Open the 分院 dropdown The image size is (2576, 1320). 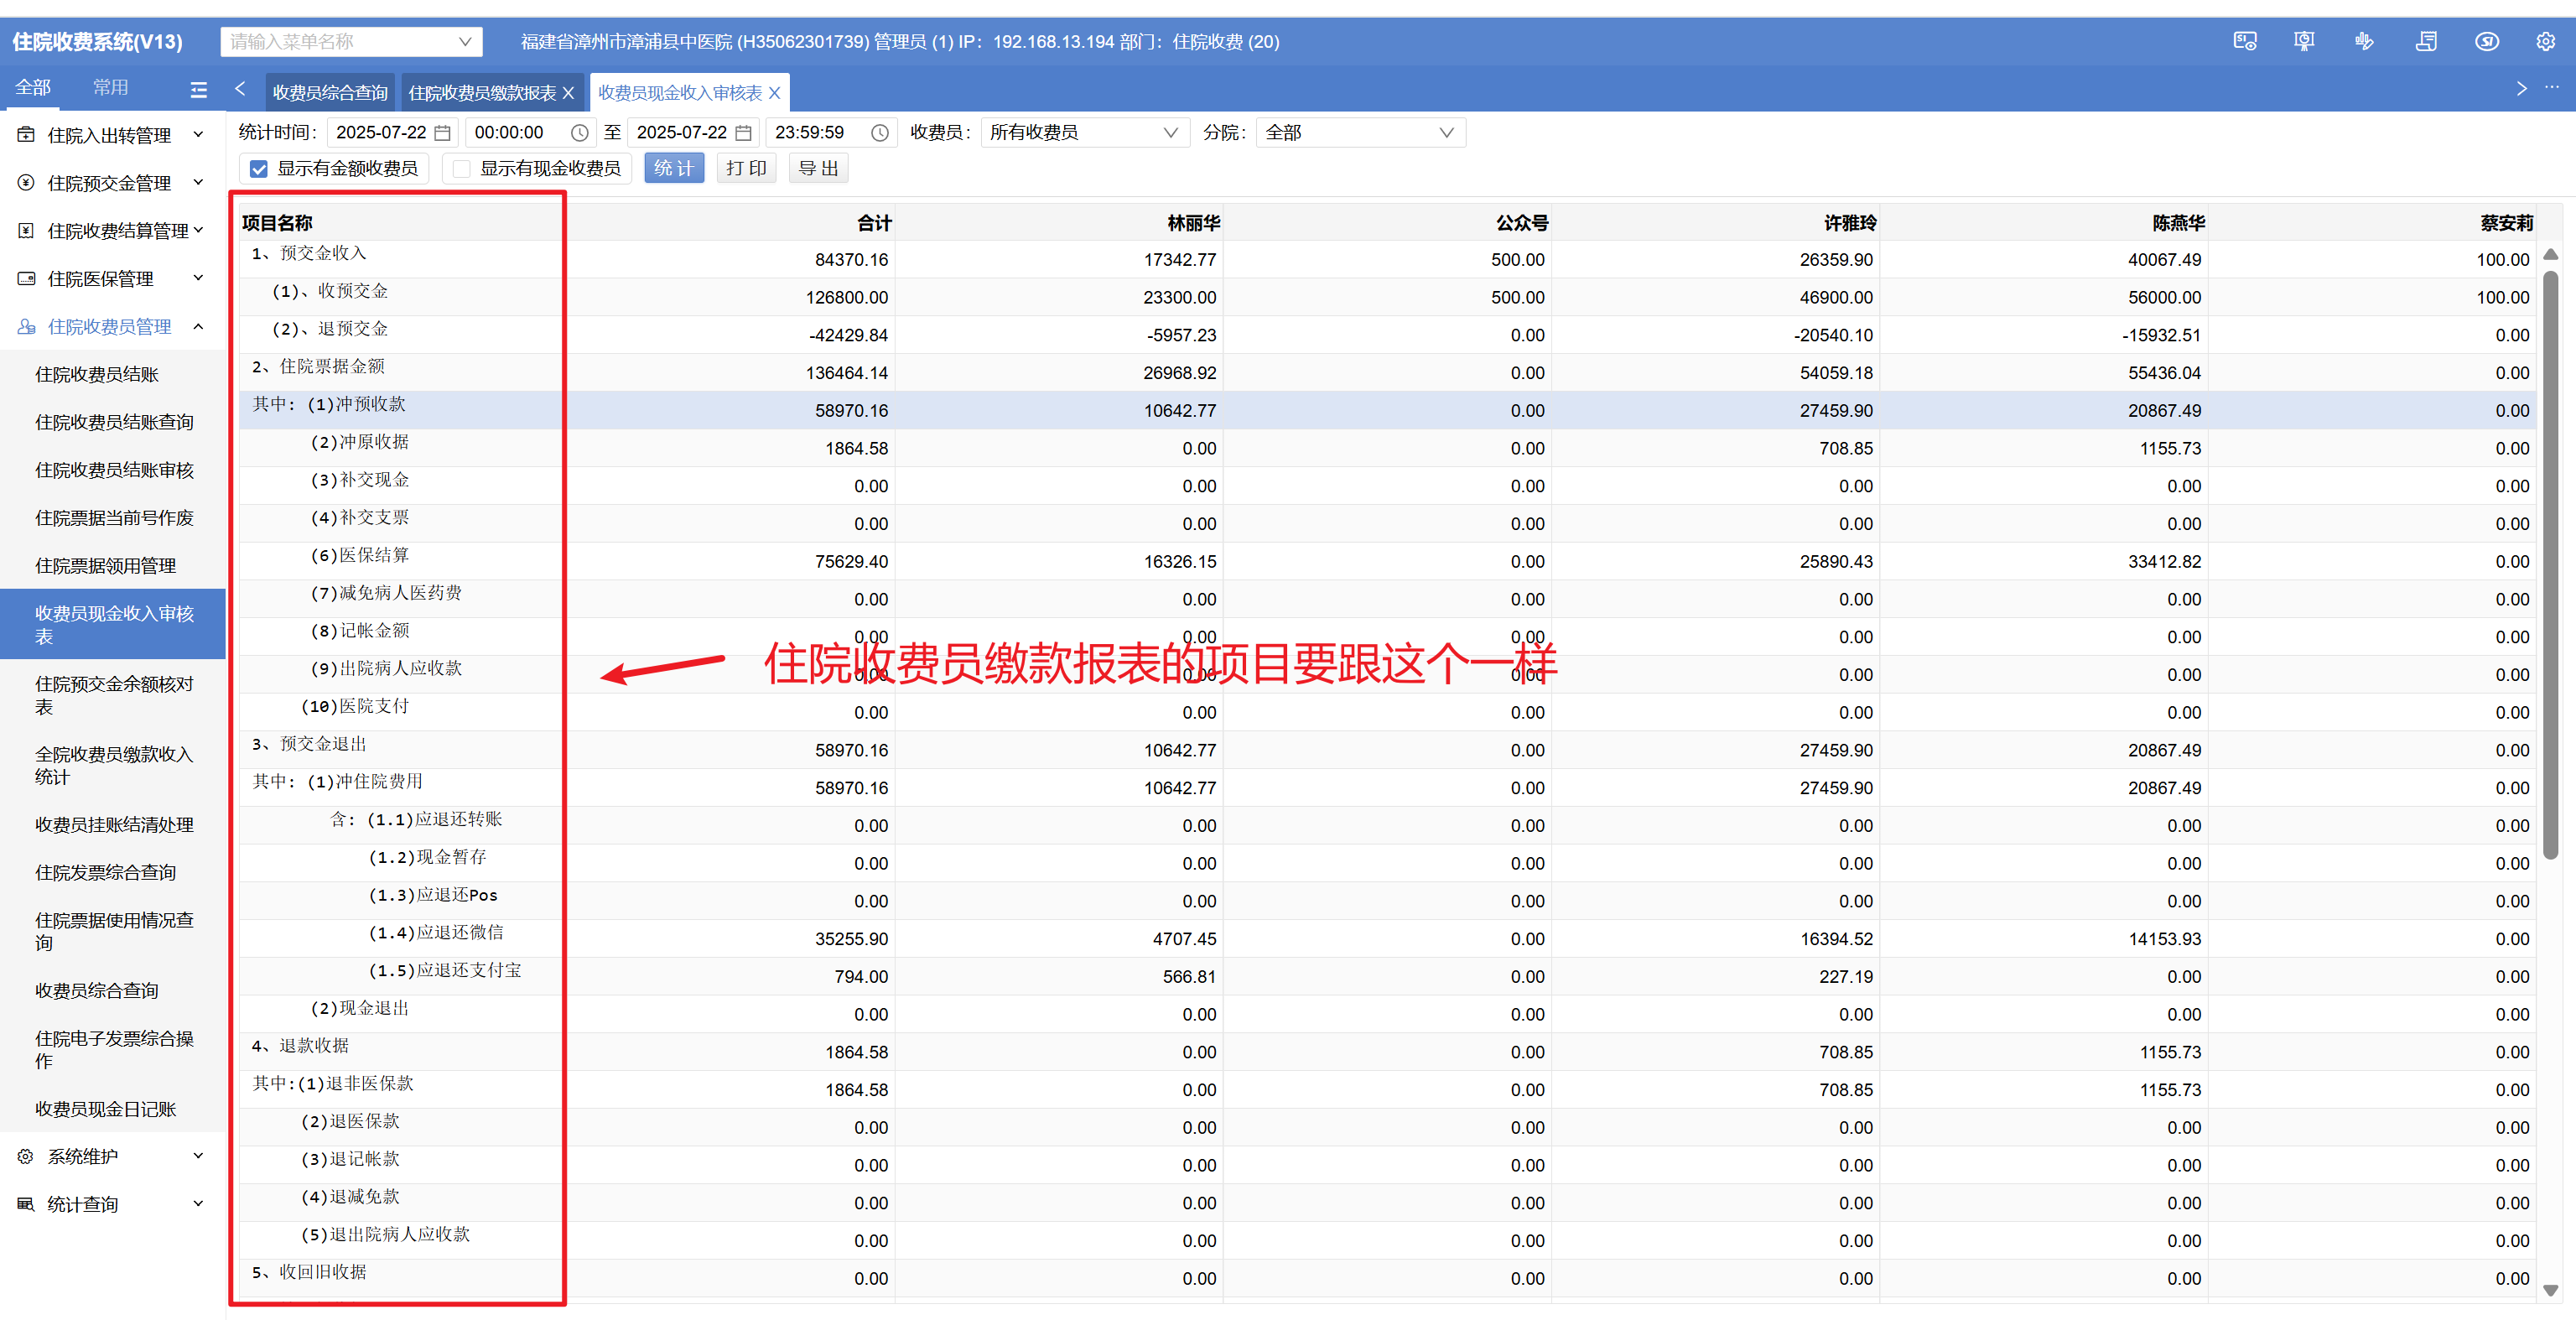point(1359,133)
